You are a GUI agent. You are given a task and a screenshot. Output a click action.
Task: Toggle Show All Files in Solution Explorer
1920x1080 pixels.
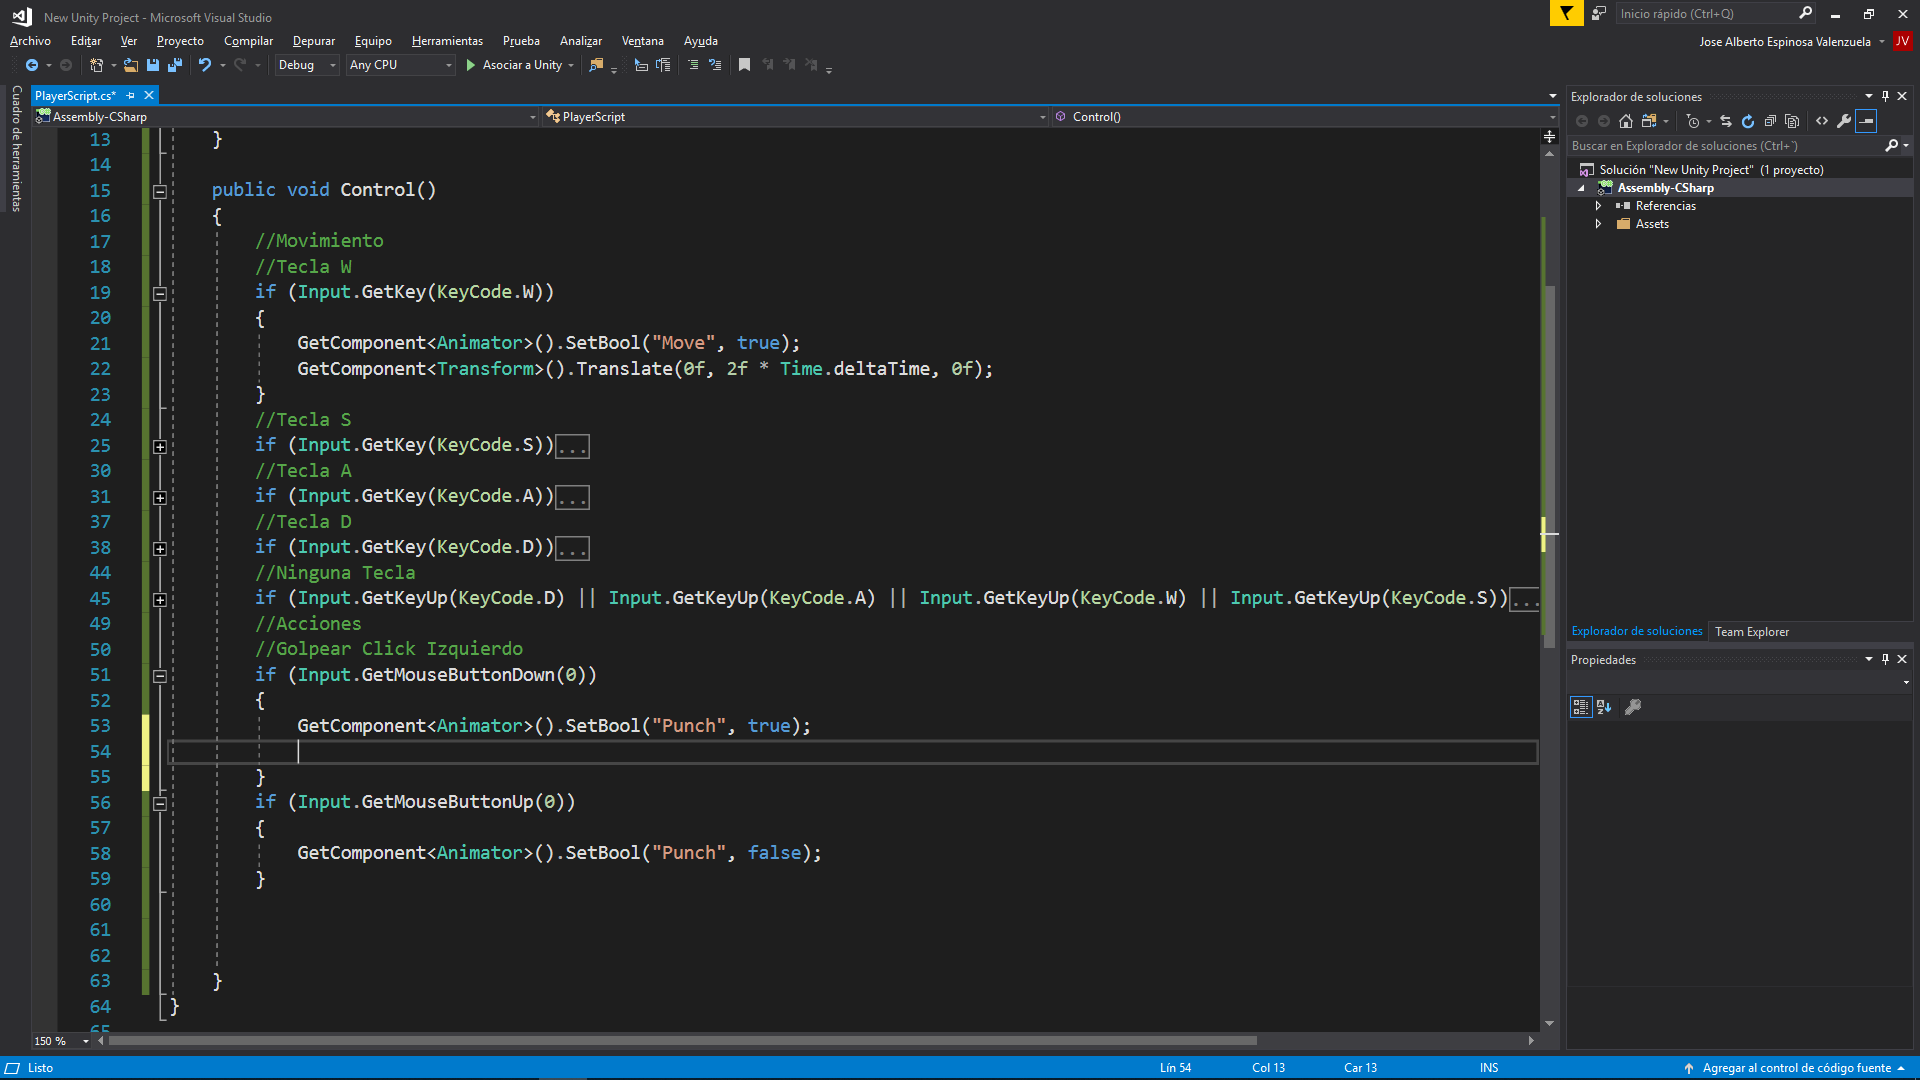tap(1792, 121)
